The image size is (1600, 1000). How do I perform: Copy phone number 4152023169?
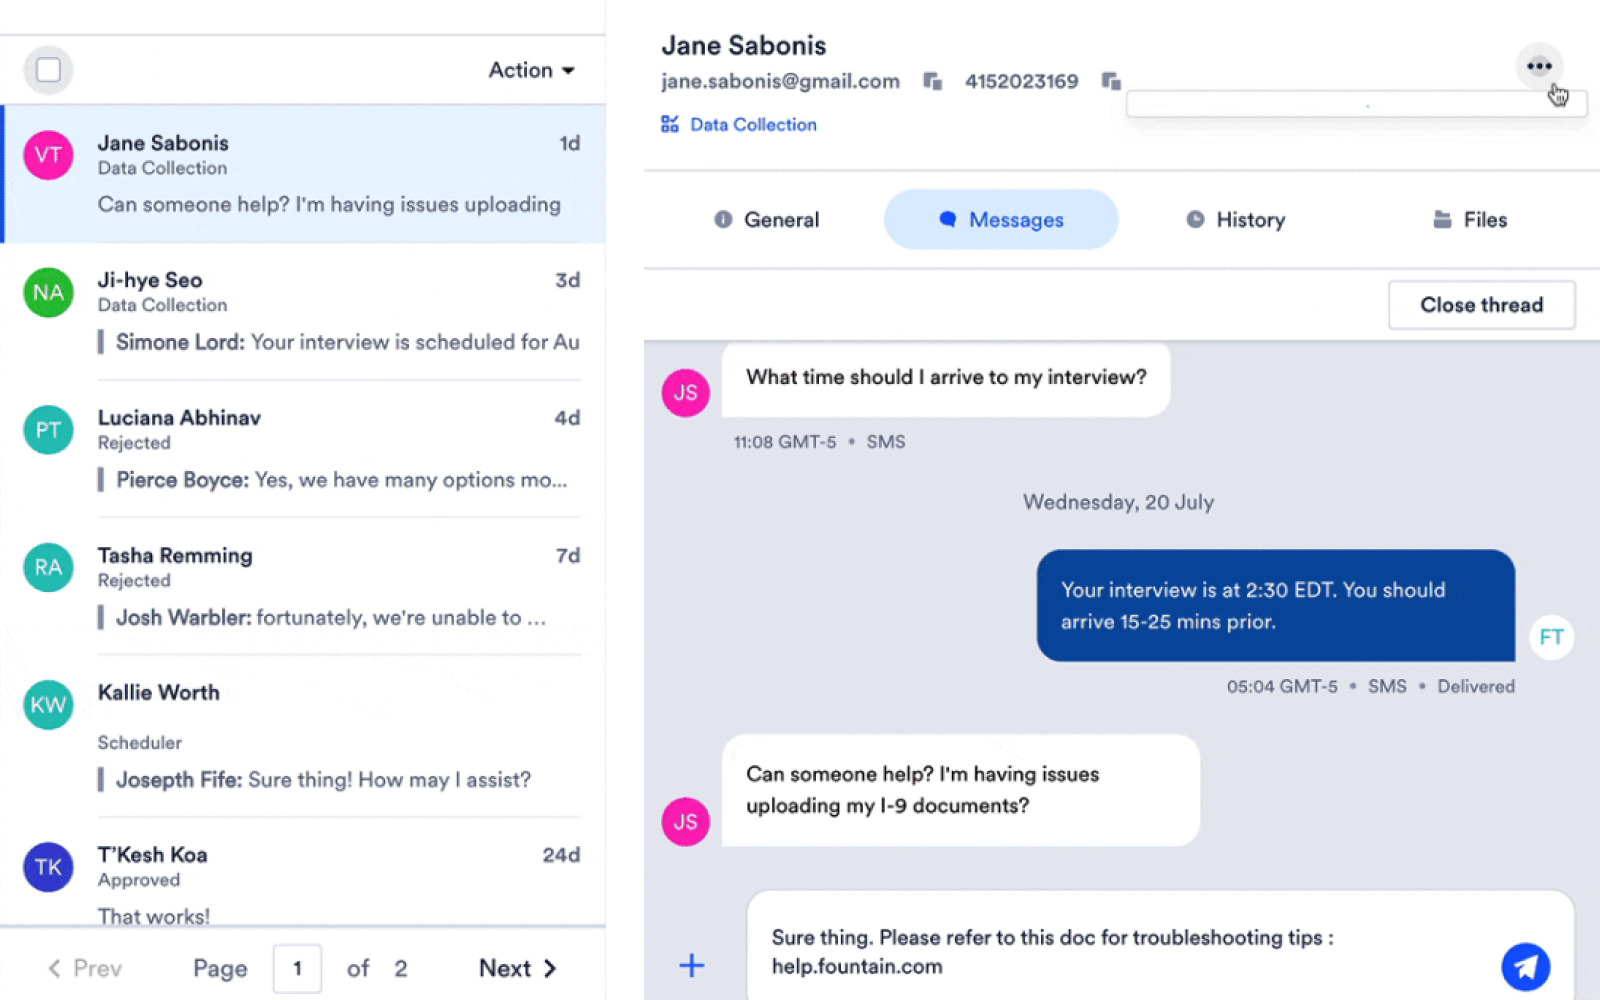pos(1111,81)
